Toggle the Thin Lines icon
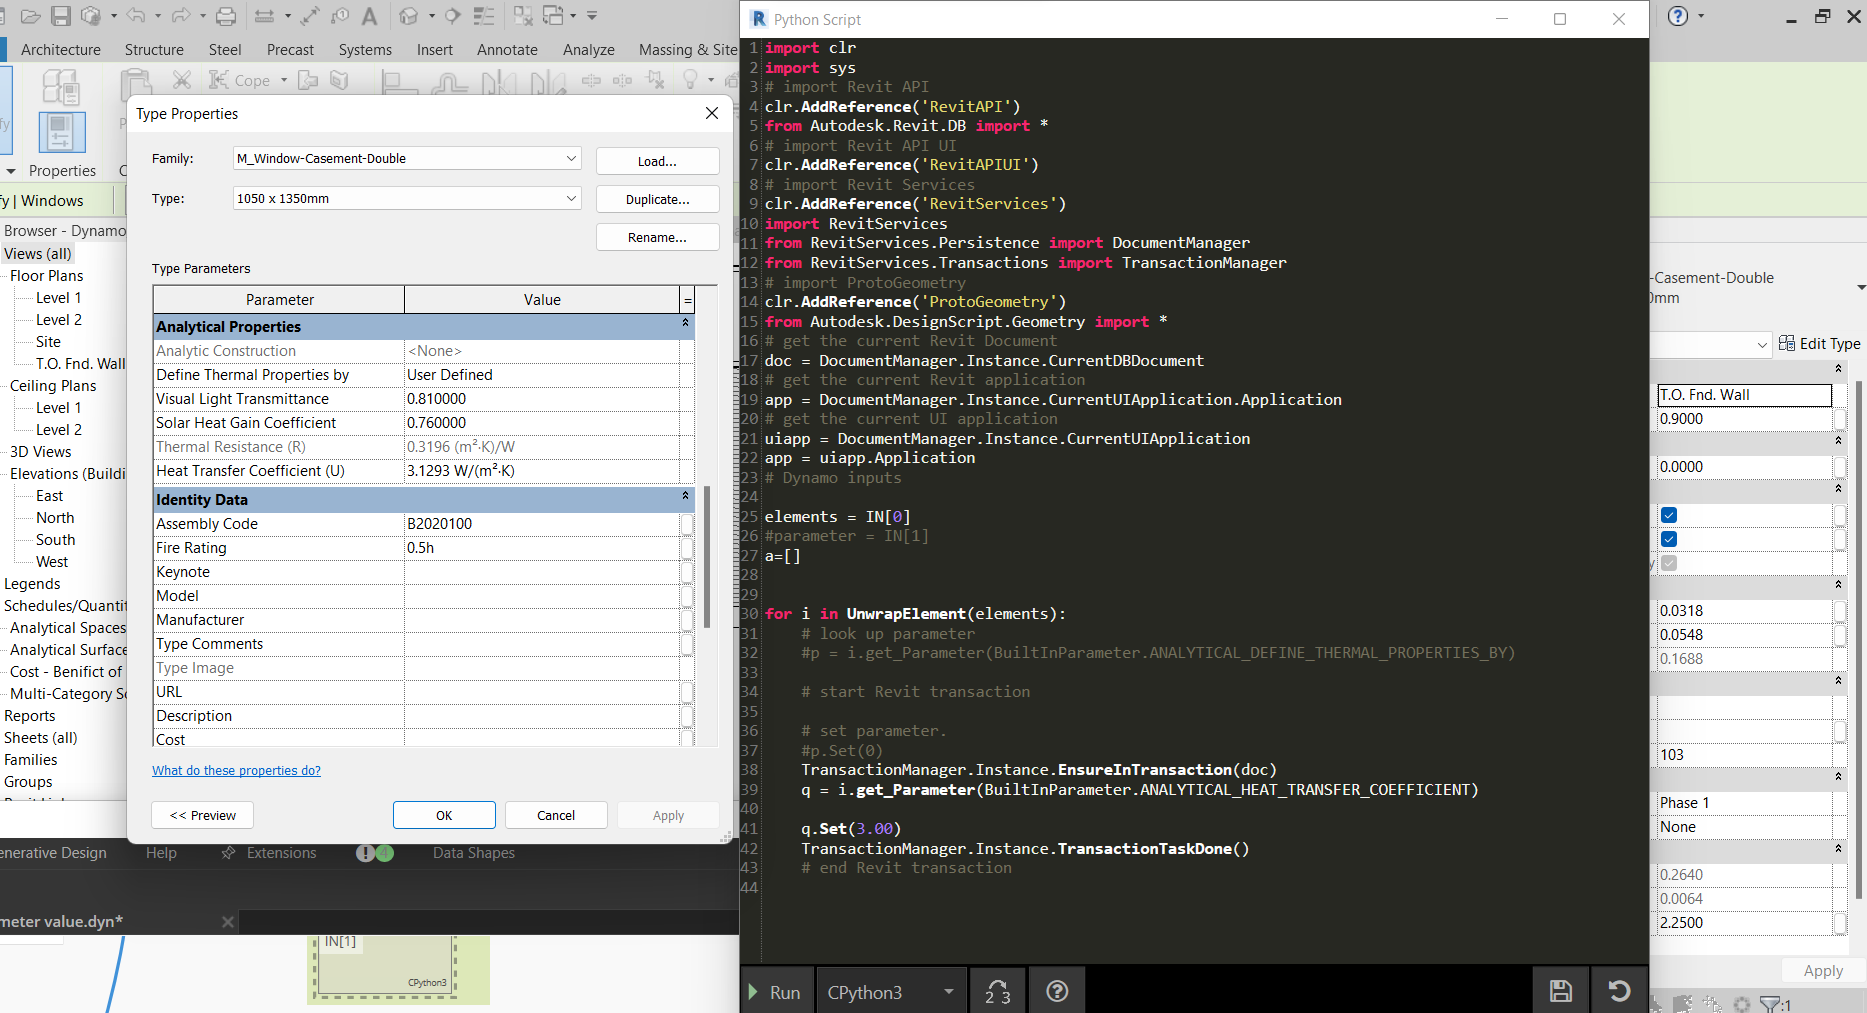 pos(484,16)
